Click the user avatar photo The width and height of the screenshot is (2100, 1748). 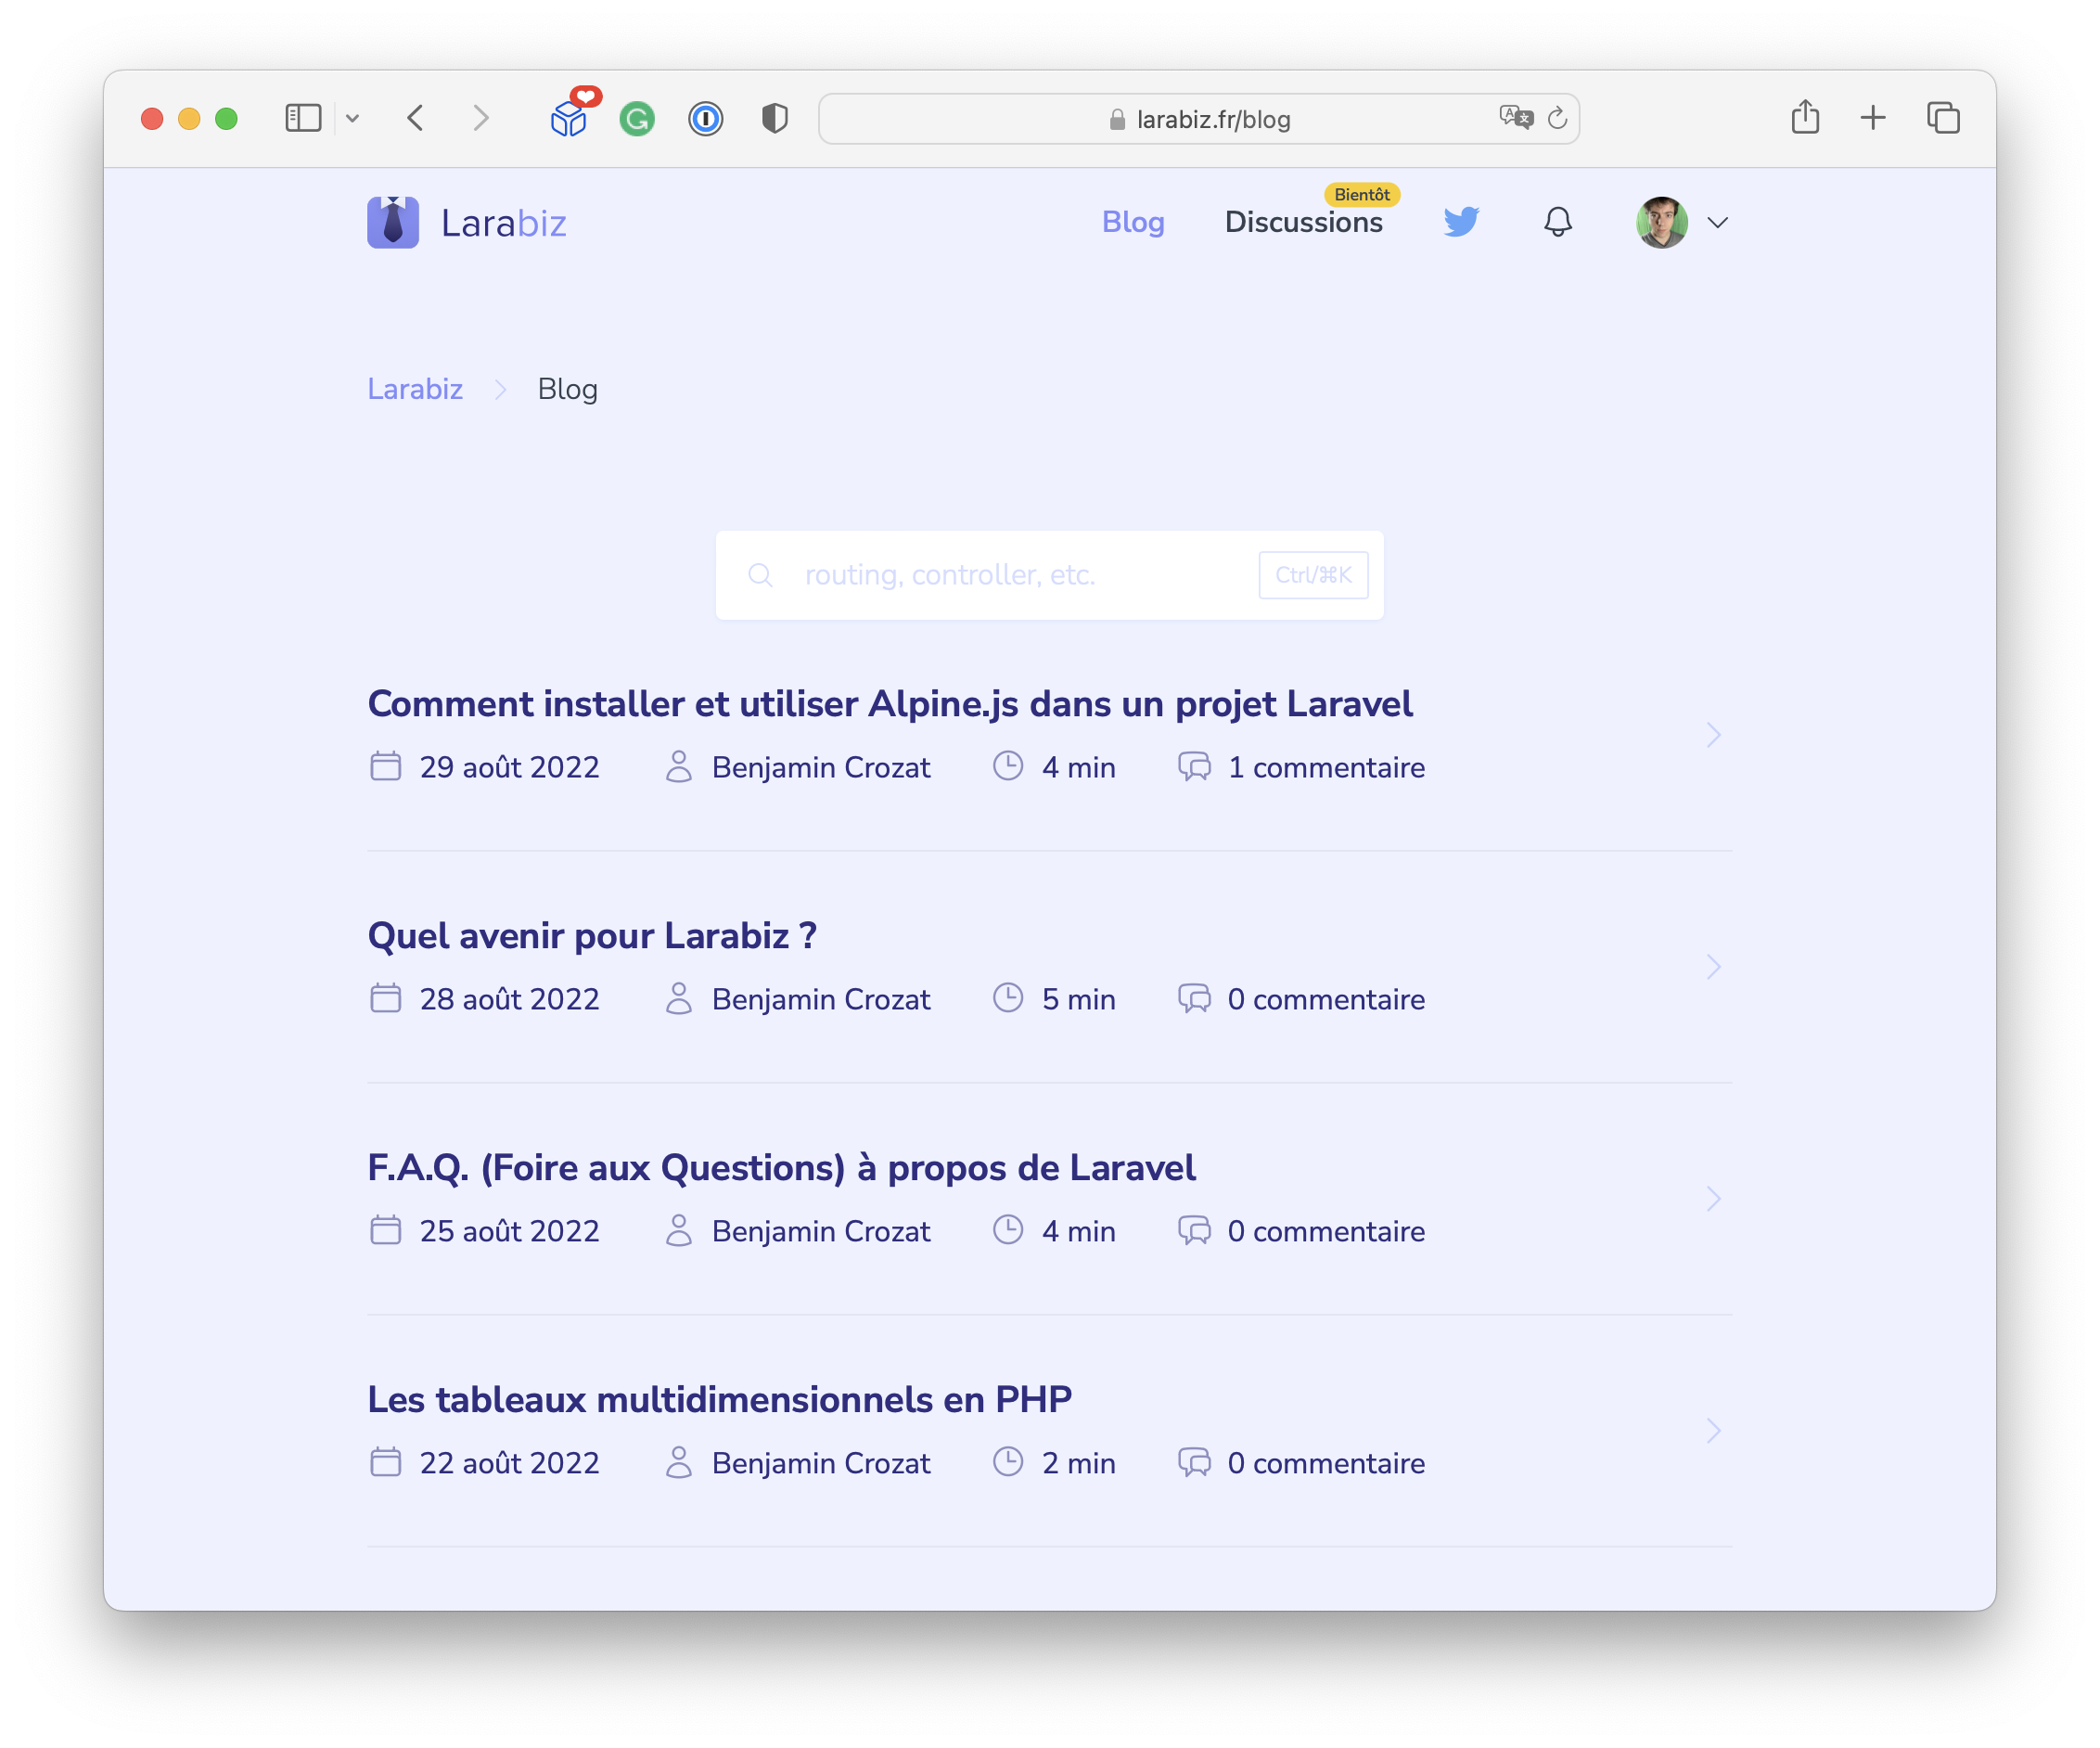click(1662, 222)
